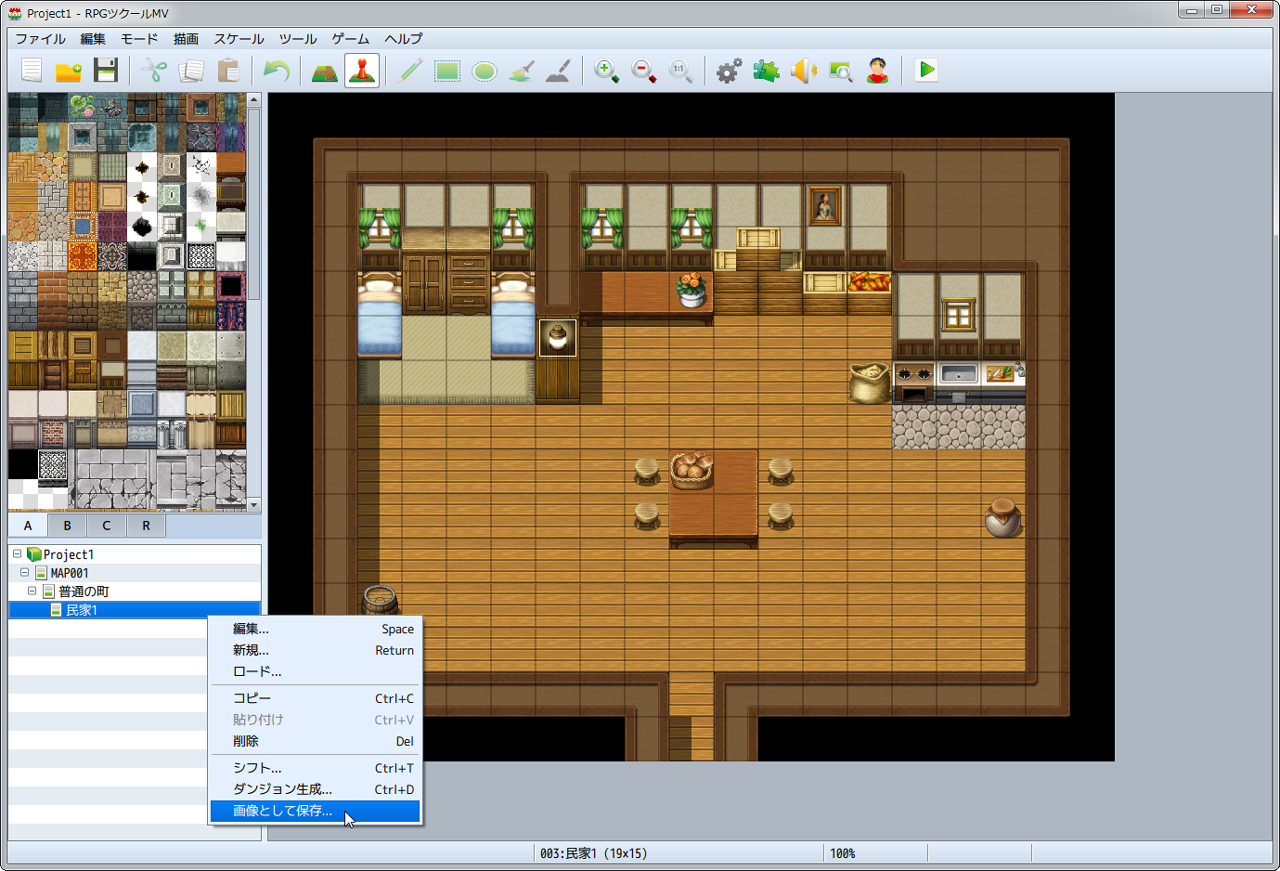Undo the last action with the green arrow
Image resolution: width=1280 pixels, height=871 pixels.
(276, 71)
